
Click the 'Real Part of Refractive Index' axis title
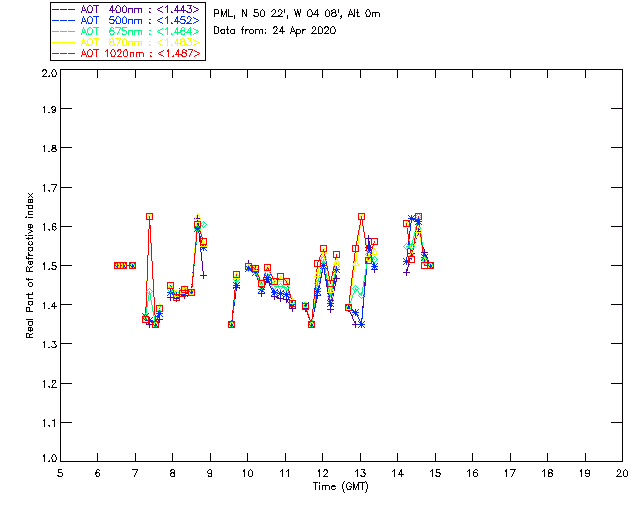[x=31, y=266]
